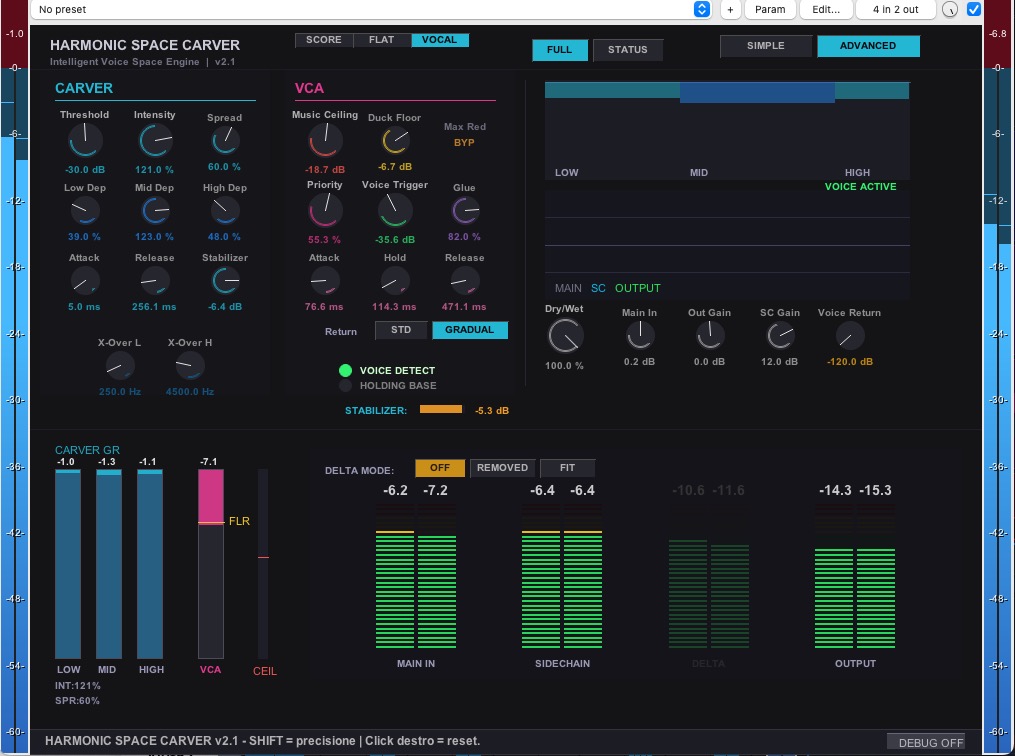Click the round icon beside 4 in 2 out
The image size is (1015, 756).
point(950,10)
